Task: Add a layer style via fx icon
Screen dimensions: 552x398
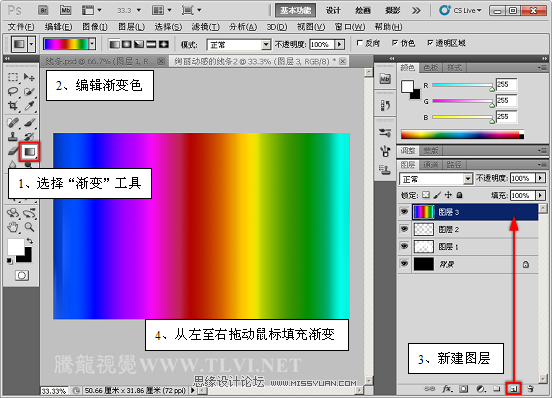Action: pos(447,388)
